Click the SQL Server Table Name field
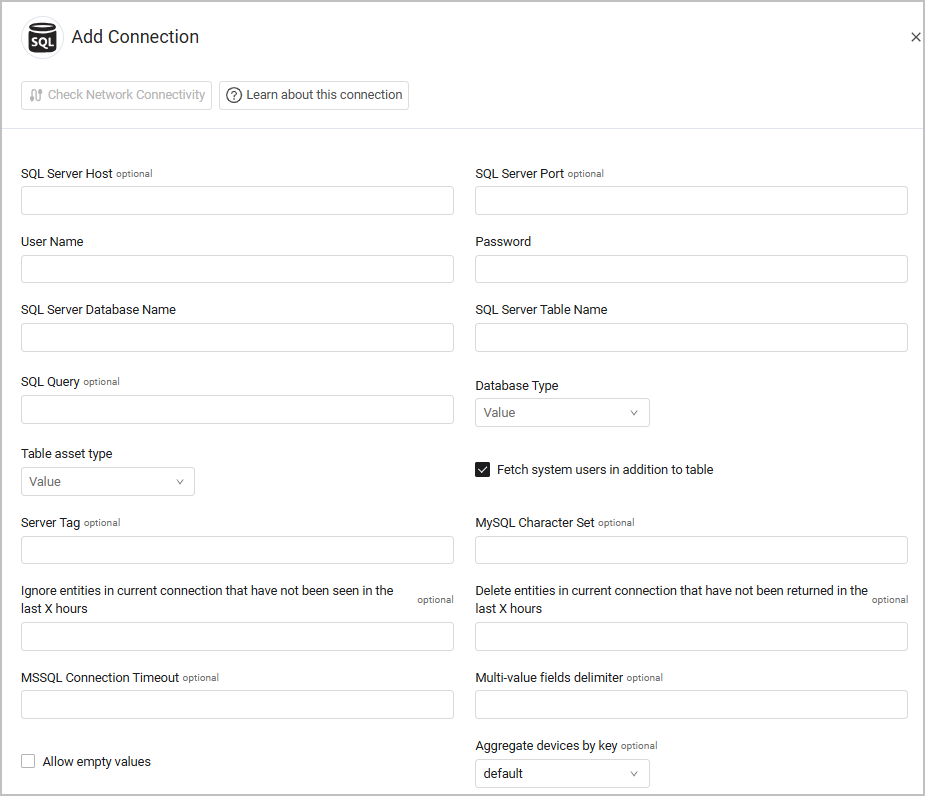This screenshot has width=925, height=796. click(x=691, y=338)
